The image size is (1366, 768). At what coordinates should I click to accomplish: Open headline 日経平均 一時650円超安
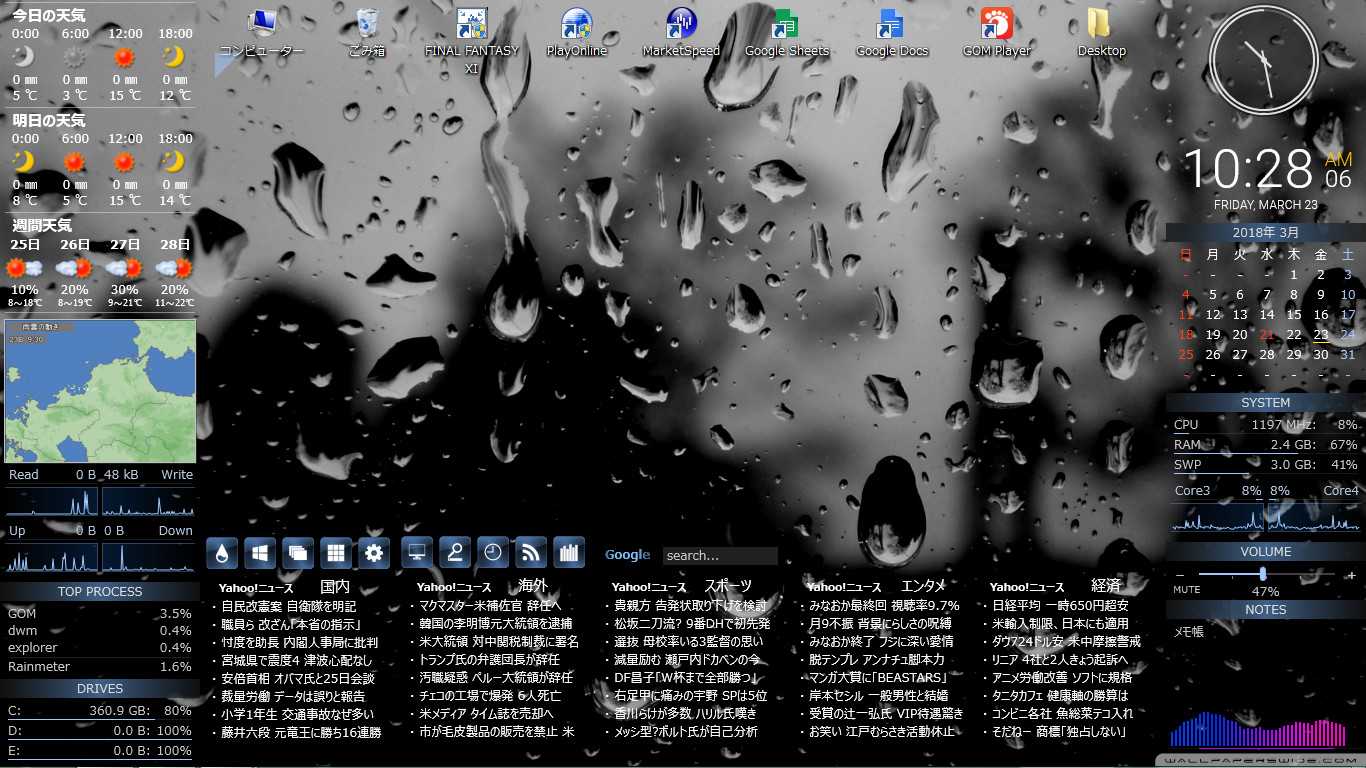click(x=1060, y=605)
